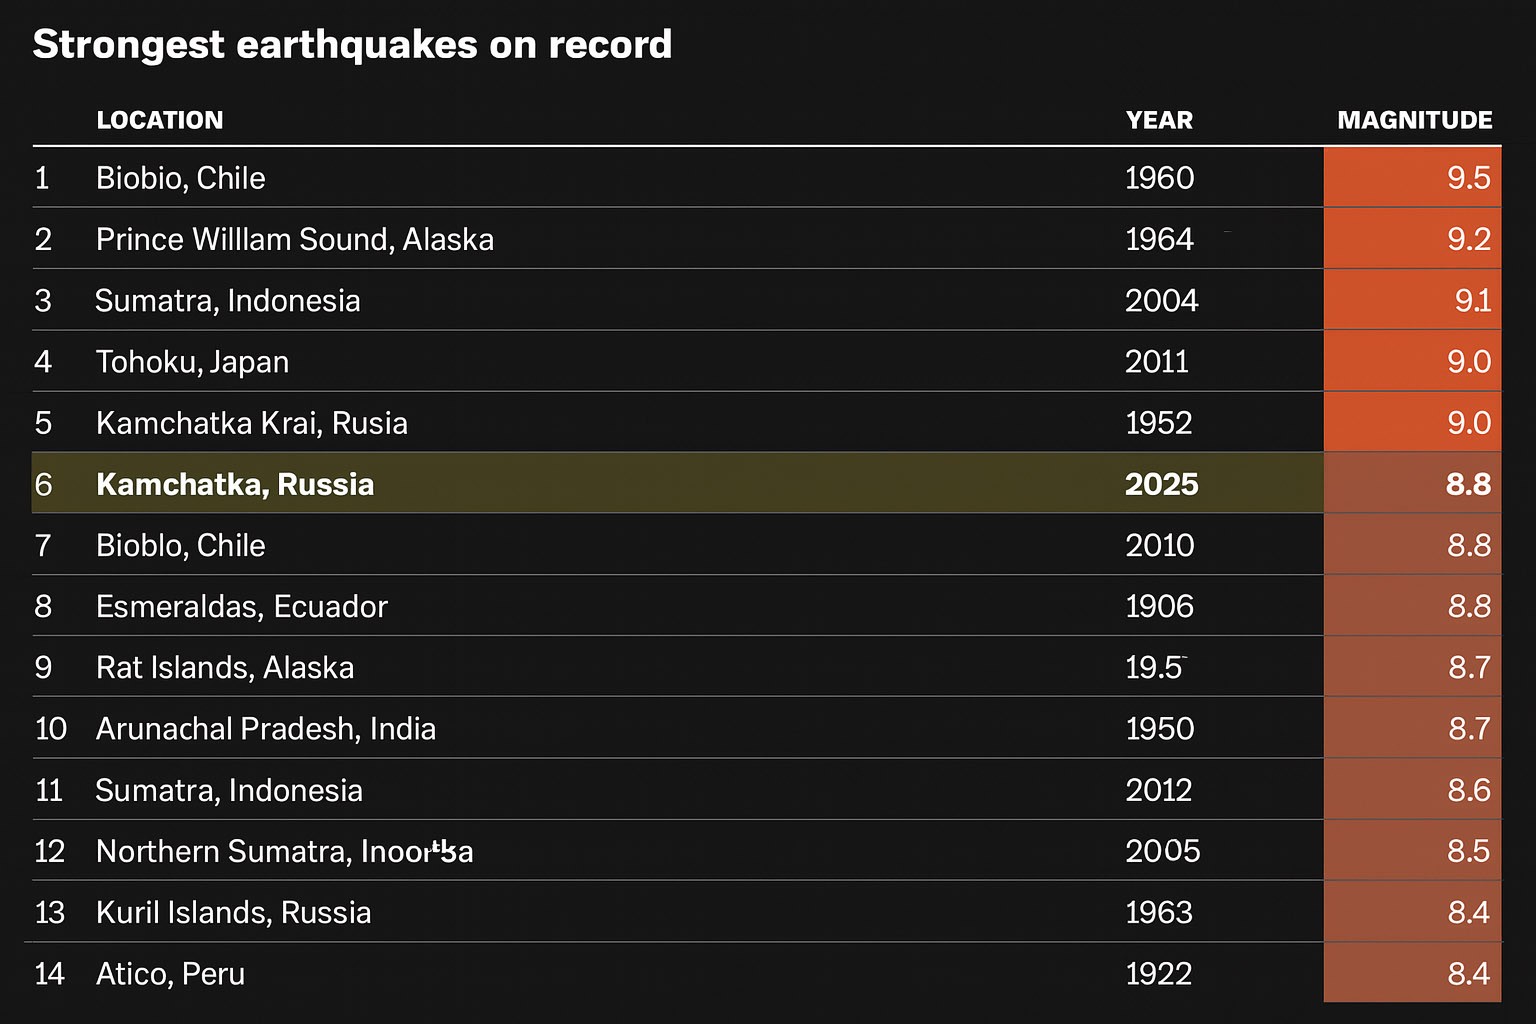Click highlighted Kamchatka, Russia 2025 row
1536x1024 pixels.
767,483
